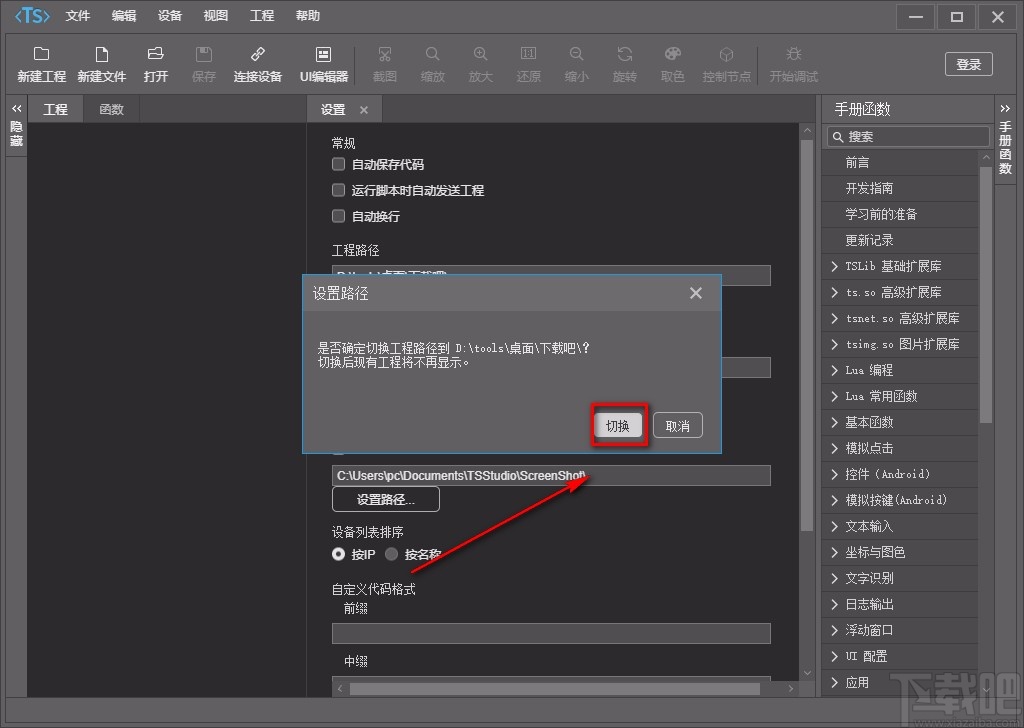Check the 自动换行 option
Image resolution: width=1024 pixels, height=728 pixels.
(339, 216)
